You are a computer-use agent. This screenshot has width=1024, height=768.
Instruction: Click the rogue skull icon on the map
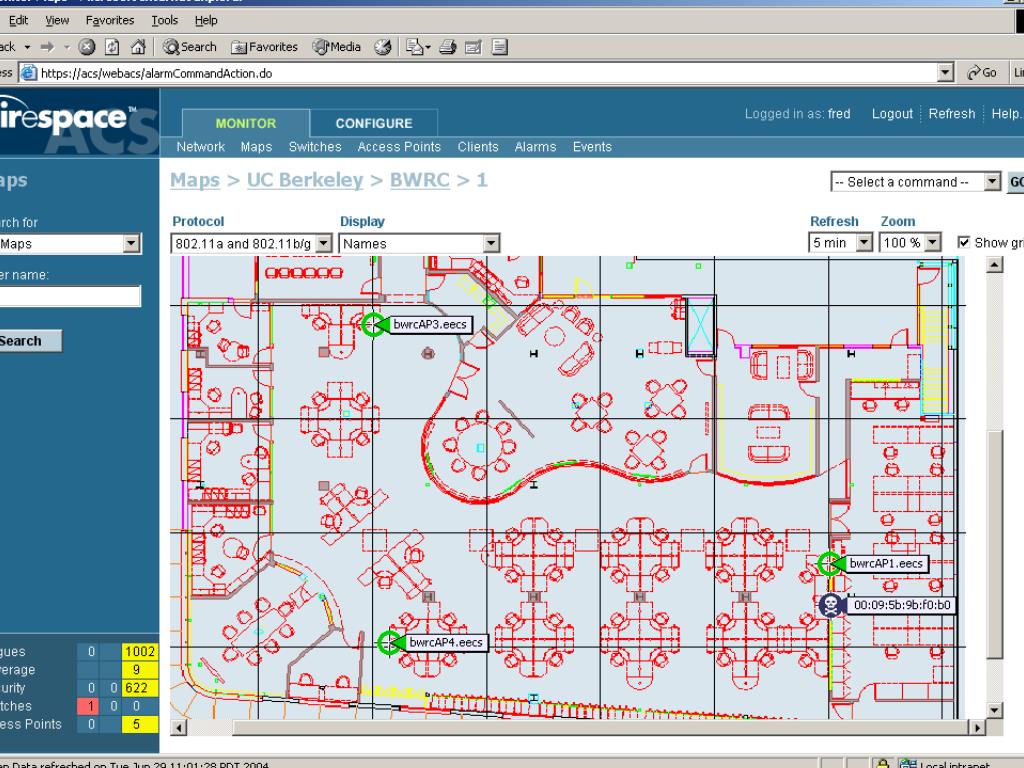(831, 605)
